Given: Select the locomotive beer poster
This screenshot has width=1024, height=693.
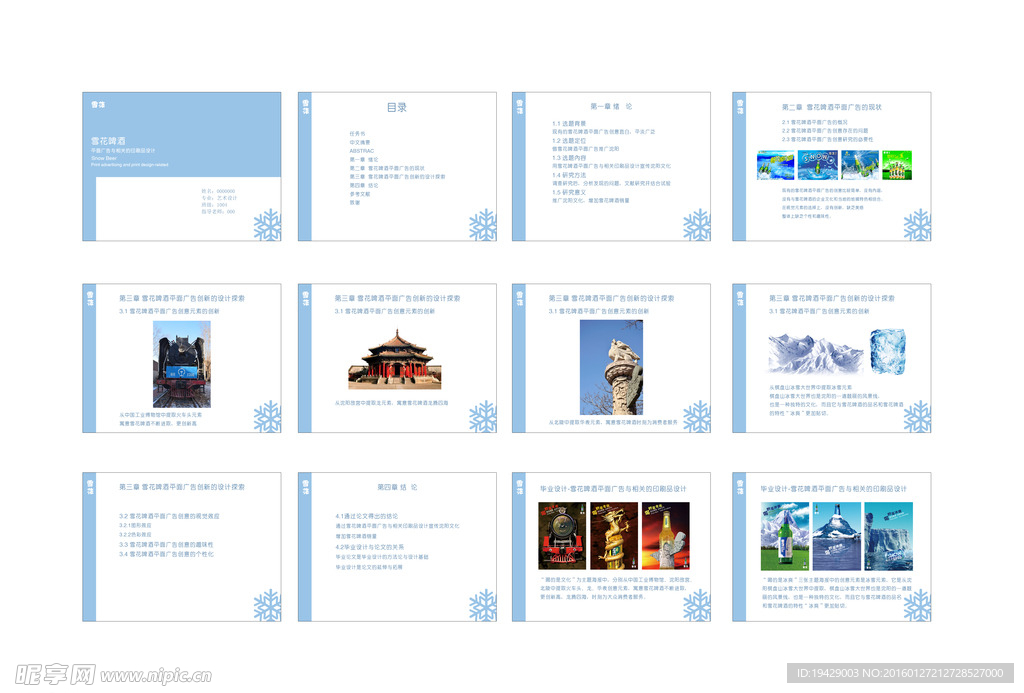Looking at the screenshot, I should coord(562,536).
